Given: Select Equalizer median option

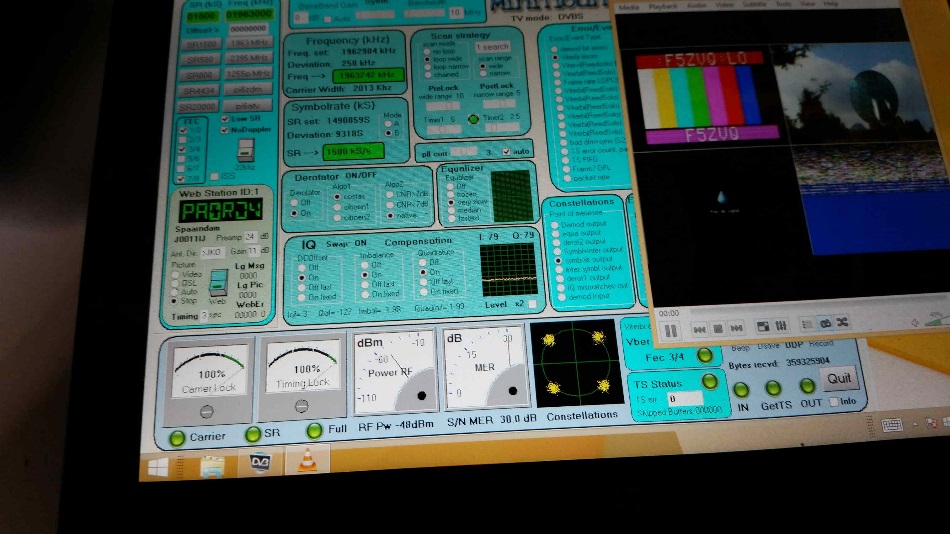Looking at the screenshot, I should click(x=450, y=210).
